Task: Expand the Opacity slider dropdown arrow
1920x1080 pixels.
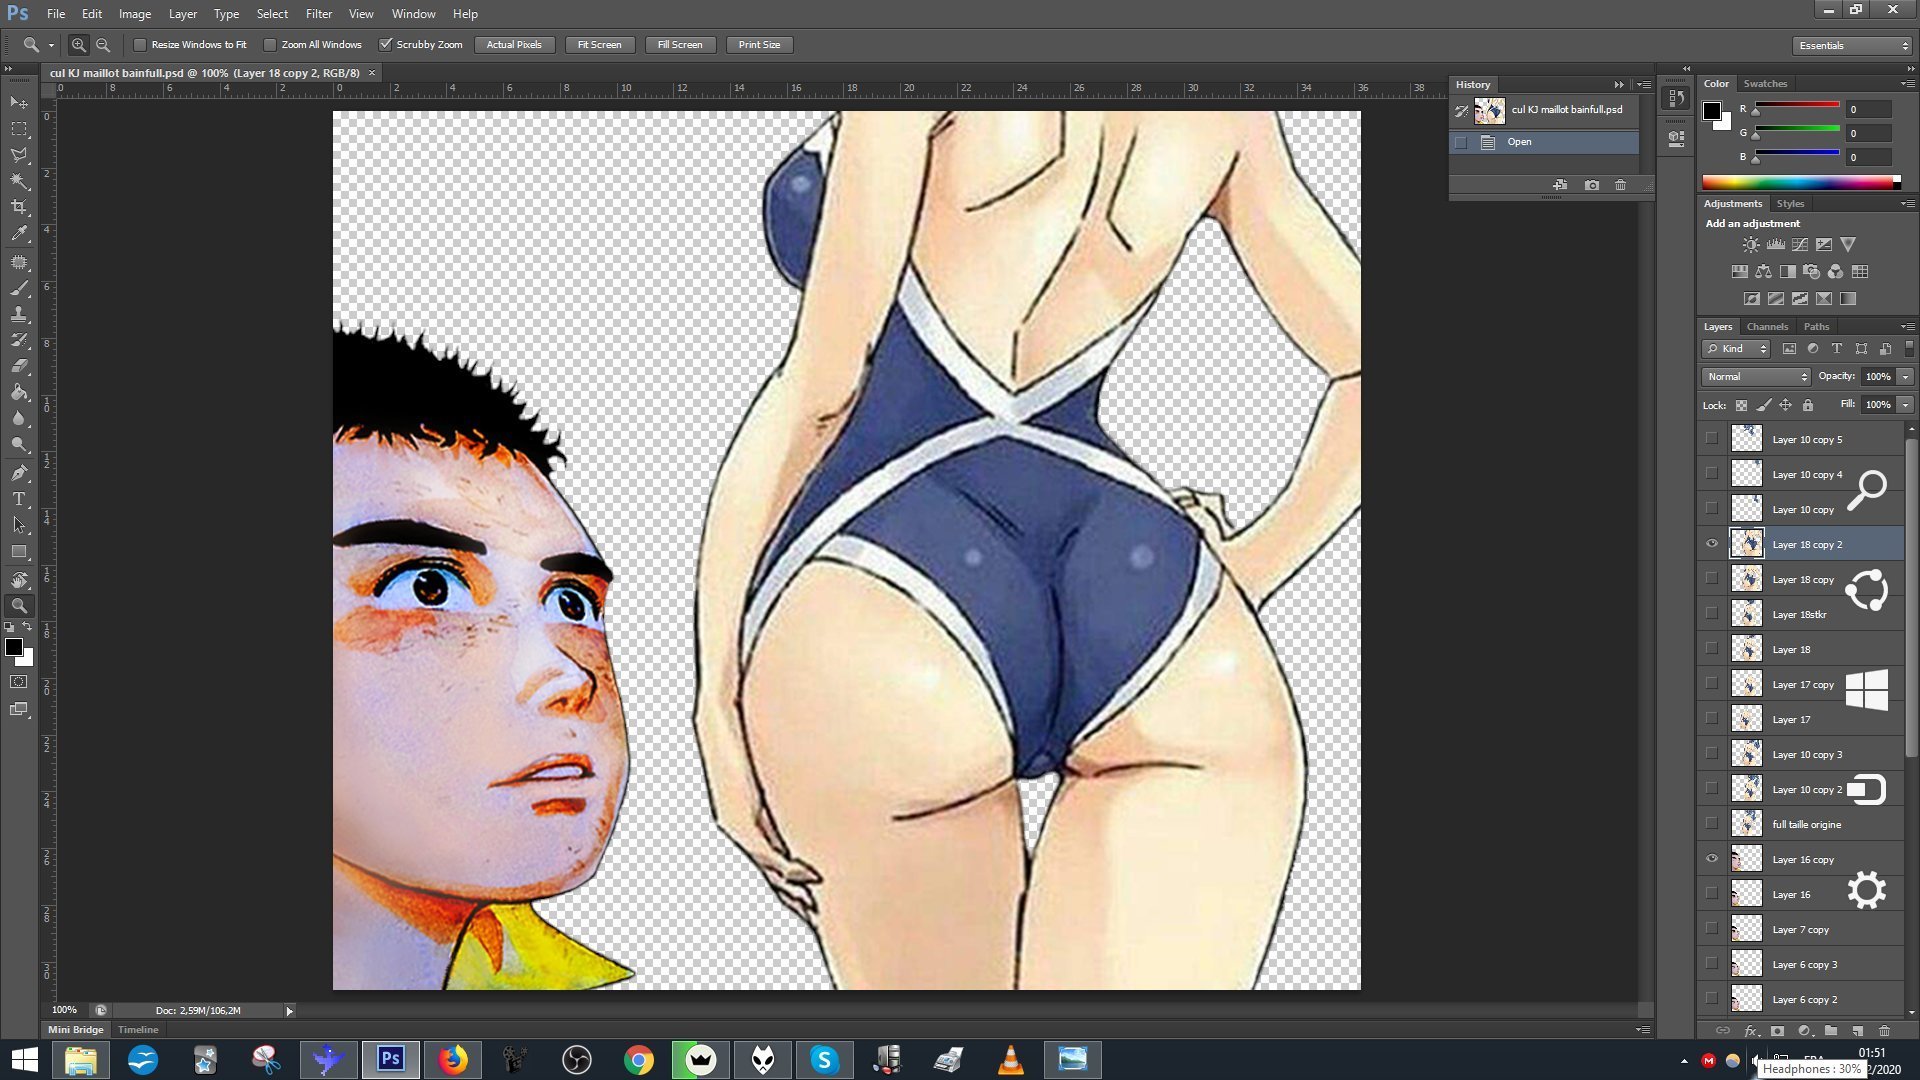Action: tap(1905, 377)
